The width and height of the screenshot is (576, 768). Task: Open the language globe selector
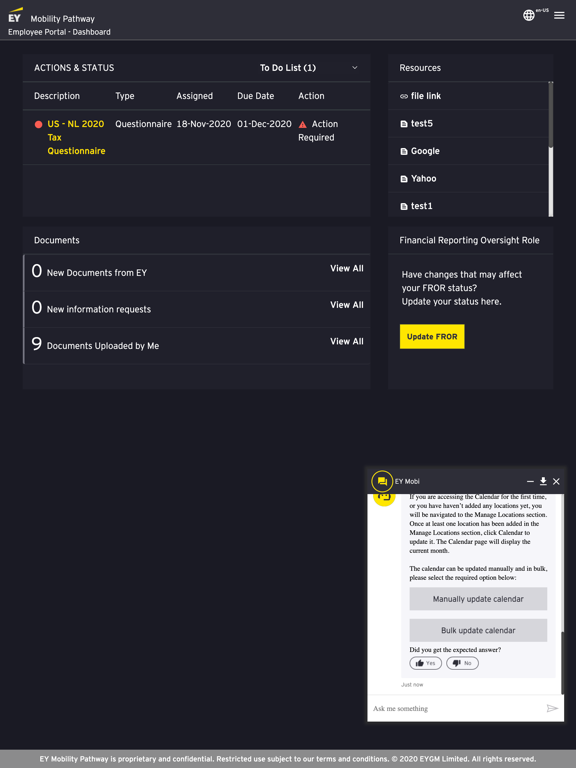[x=528, y=15]
